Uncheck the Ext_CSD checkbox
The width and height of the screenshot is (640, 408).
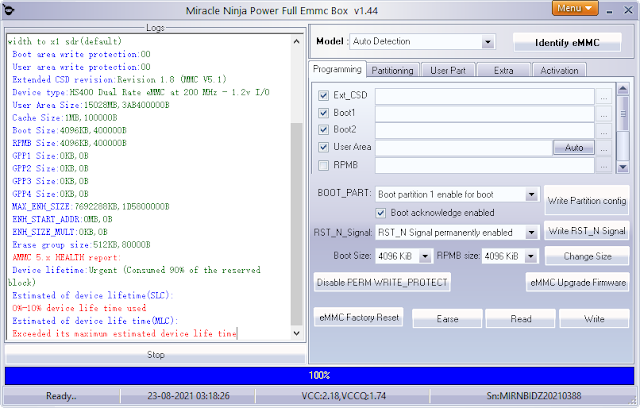click(x=323, y=95)
